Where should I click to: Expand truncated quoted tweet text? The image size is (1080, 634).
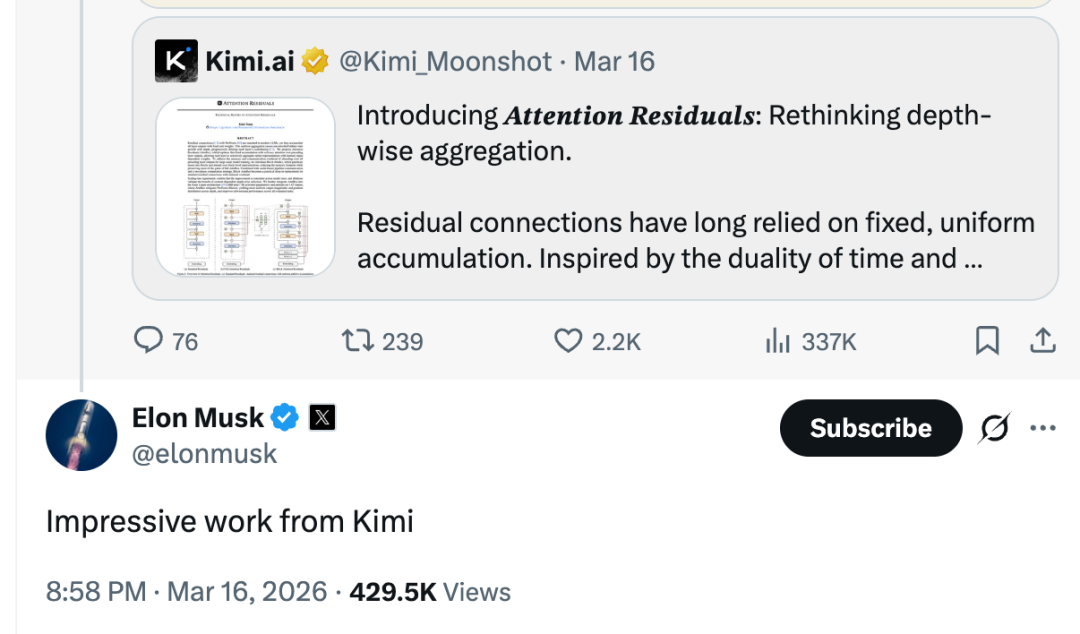click(x=971, y=260)
